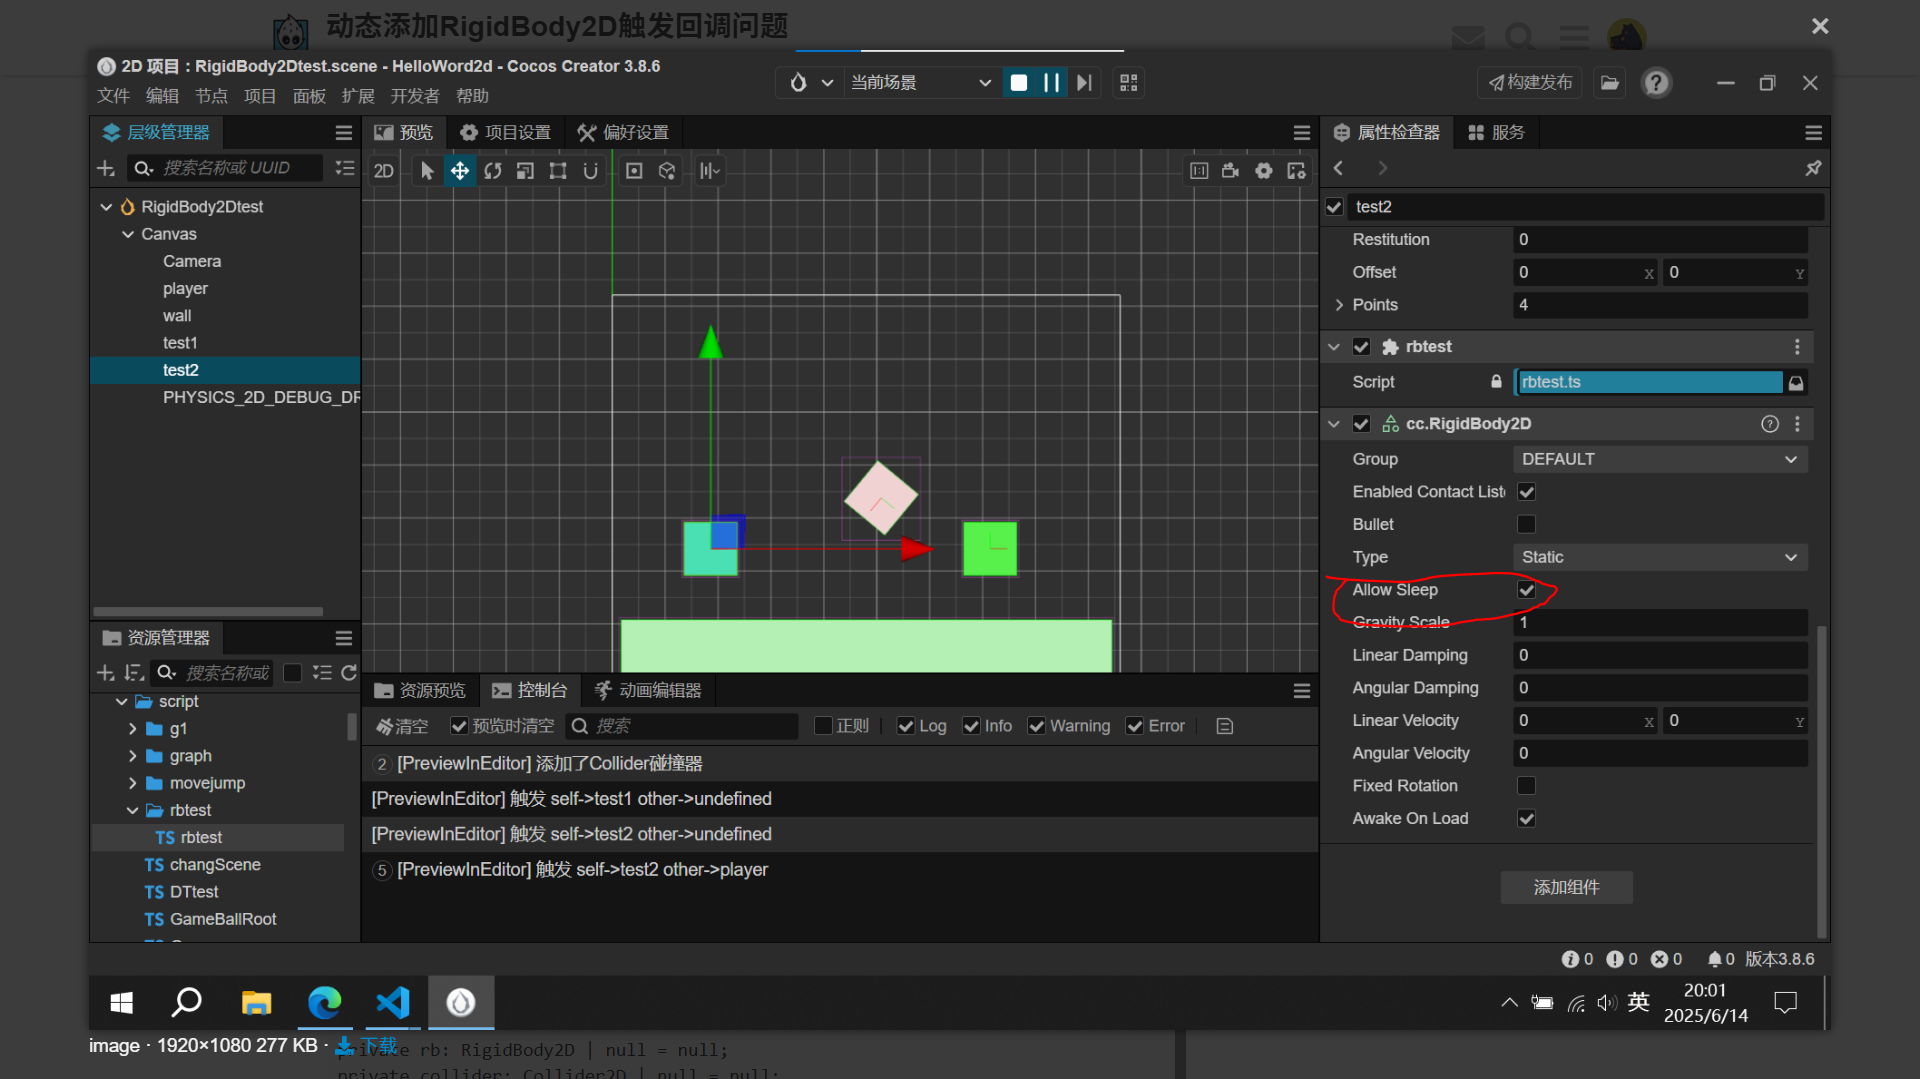Expand the movejump folder
This screenshot has height=1079, width=1920.
[x=132, y=783]
